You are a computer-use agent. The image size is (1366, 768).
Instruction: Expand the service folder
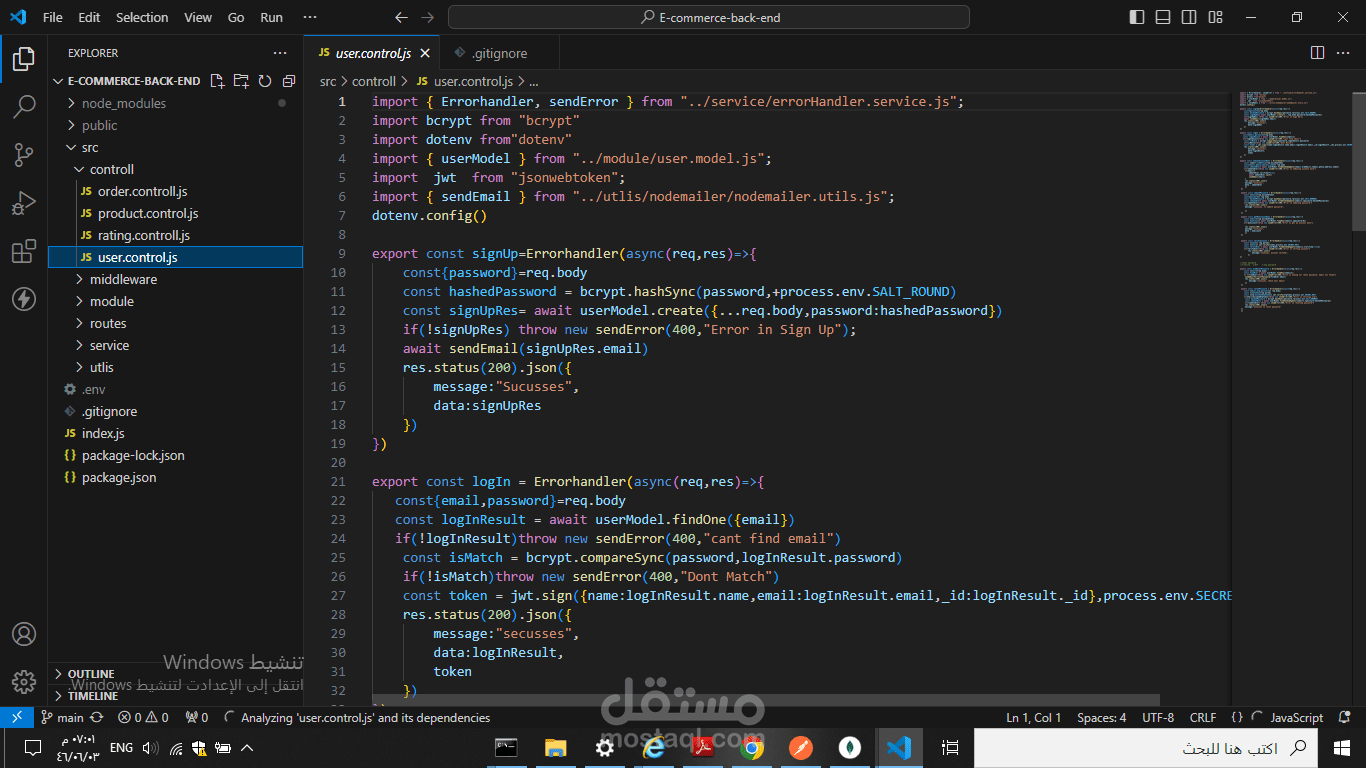point(175,345)
